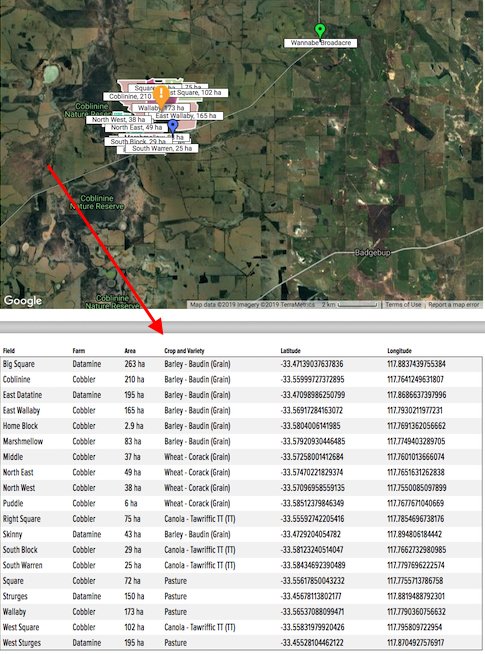Select the West Square field name cell
The width and height of the screenshot is (485, 654).
(21, 627)
